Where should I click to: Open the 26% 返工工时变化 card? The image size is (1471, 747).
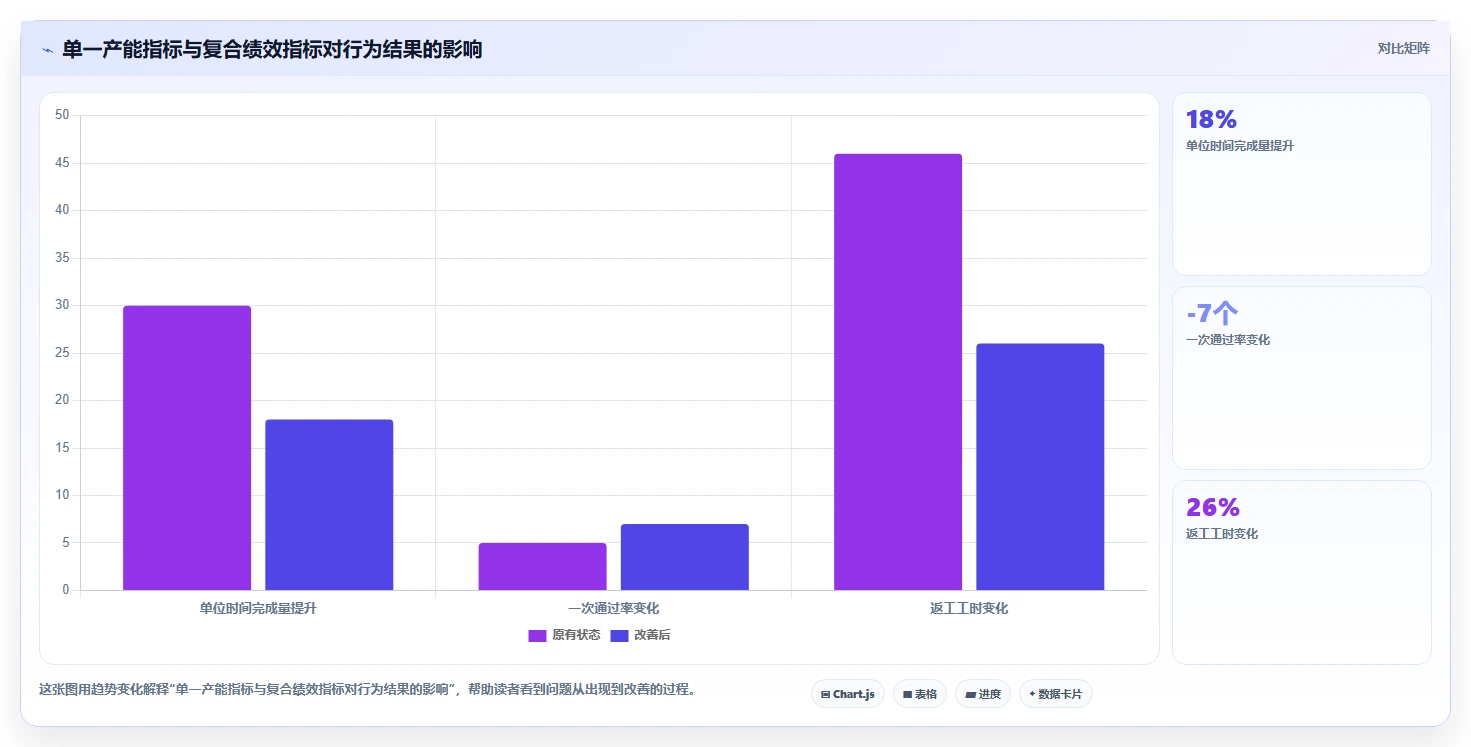click(x=1302, y=572)
